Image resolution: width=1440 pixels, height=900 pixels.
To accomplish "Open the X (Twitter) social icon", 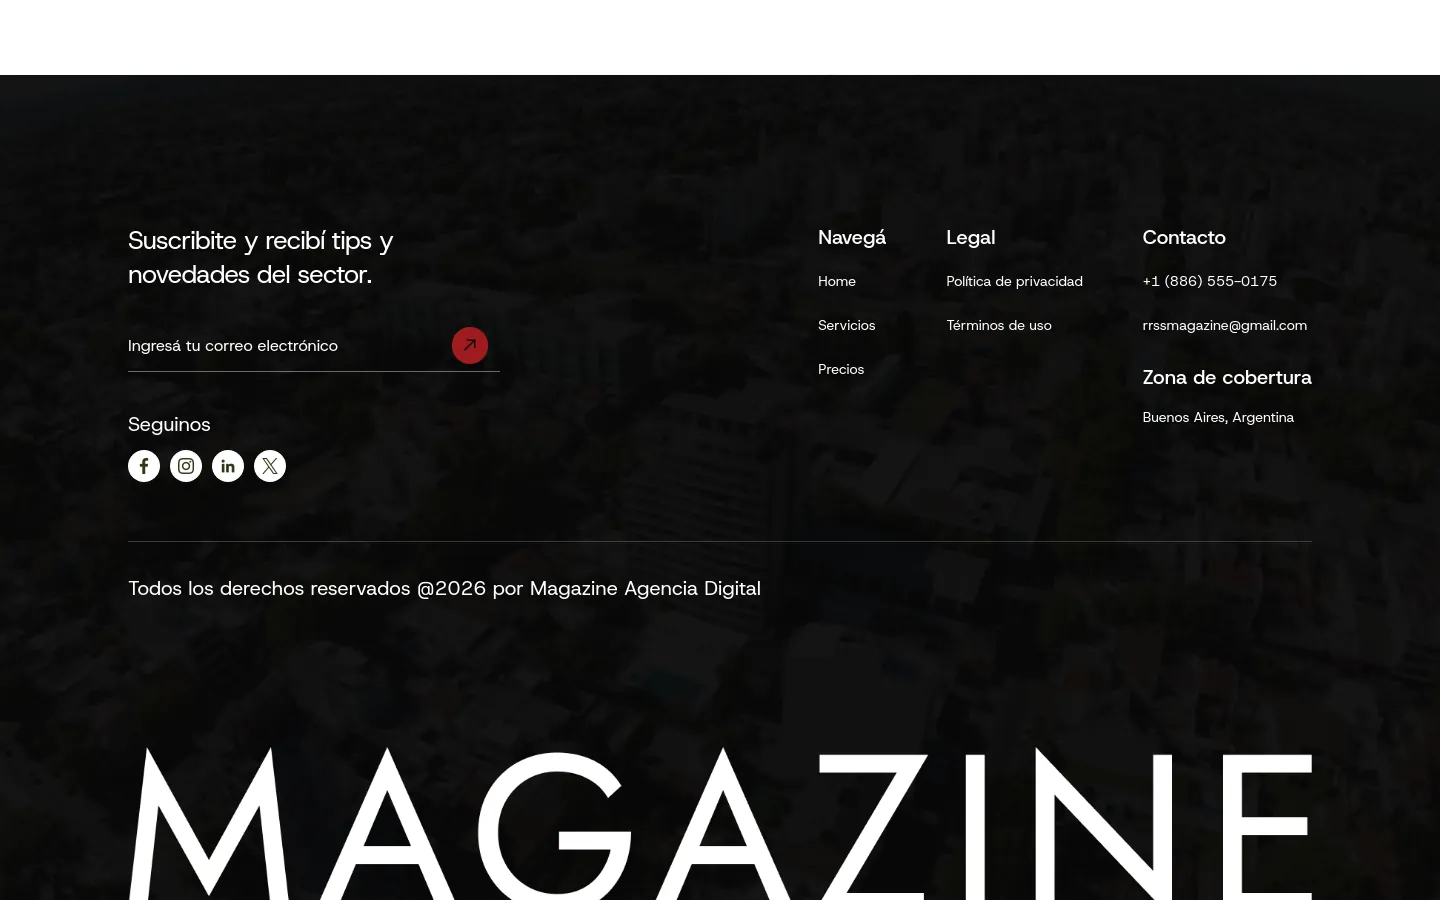I will (270, 466).
